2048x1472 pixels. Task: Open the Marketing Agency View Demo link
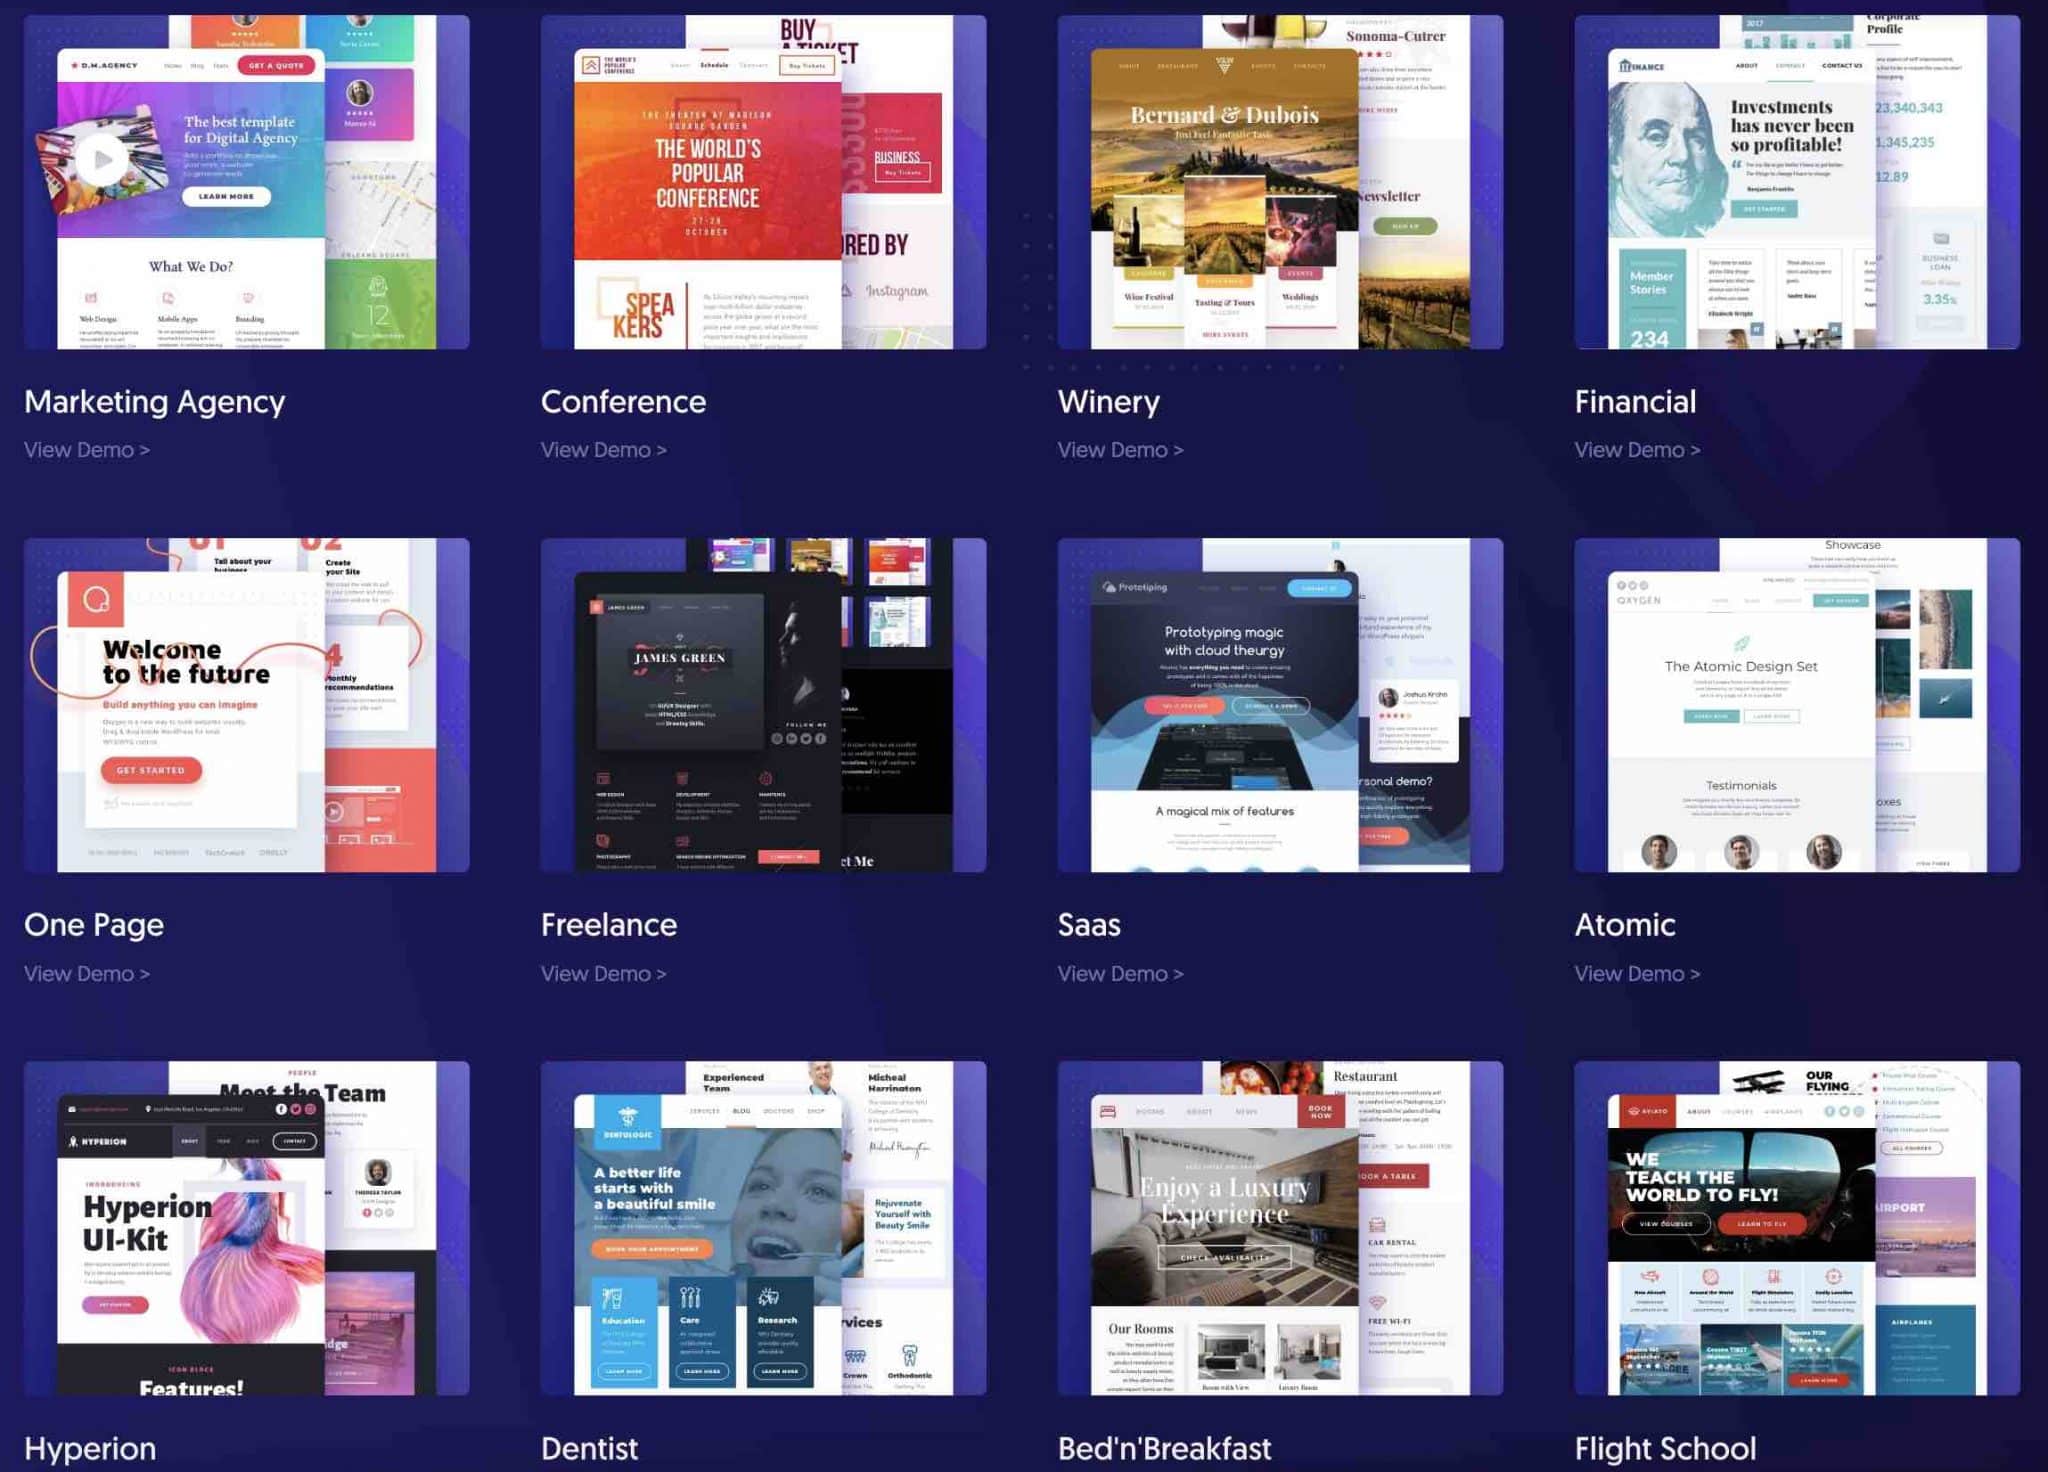pyautogui.click(x=87, y=450)
